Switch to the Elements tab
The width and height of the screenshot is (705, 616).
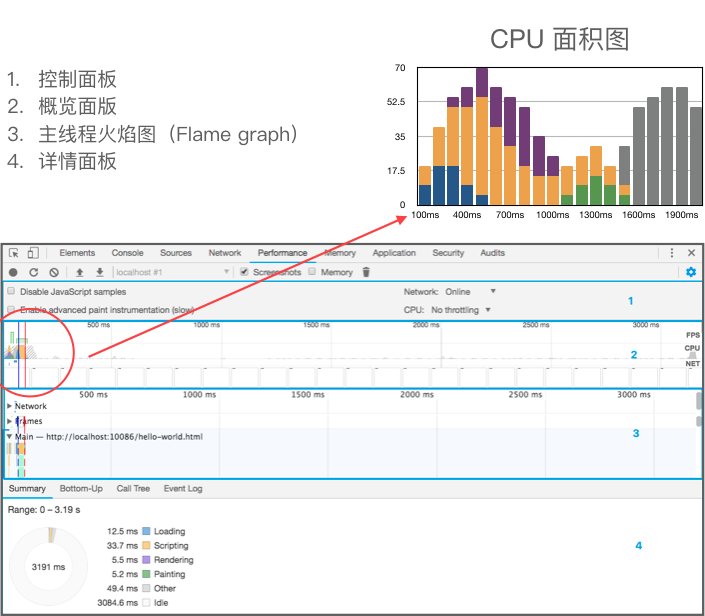pyautogui.click(x=77, y=253)
